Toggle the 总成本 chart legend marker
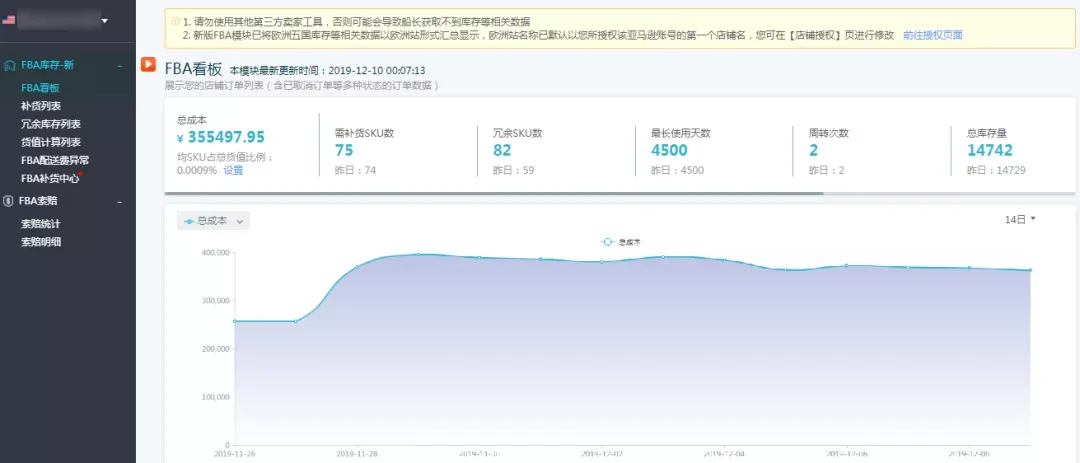Viewport: 1080px width, 463px height. pos(608,242)
